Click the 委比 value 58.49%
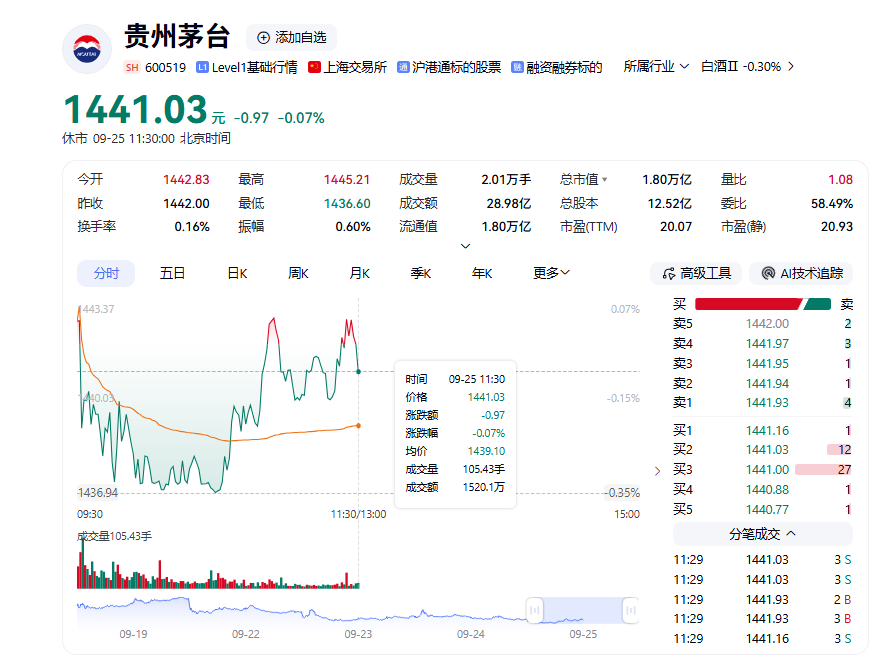877x660 pixels. pyautogui.click(x=832, y=204)
